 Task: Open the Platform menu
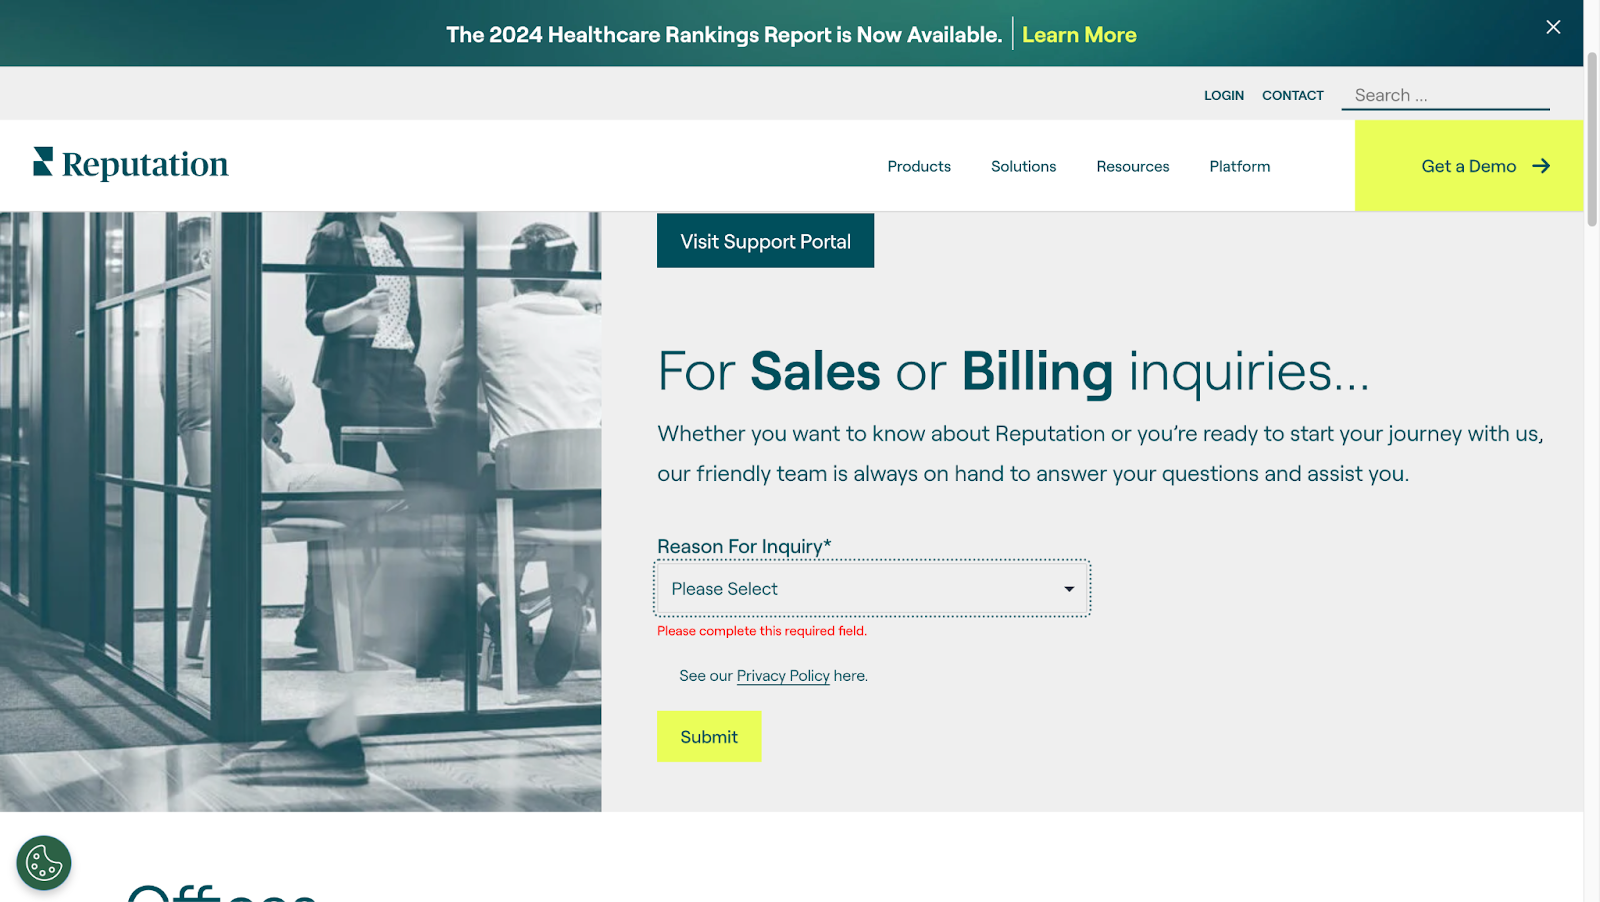coord(1240,166)
